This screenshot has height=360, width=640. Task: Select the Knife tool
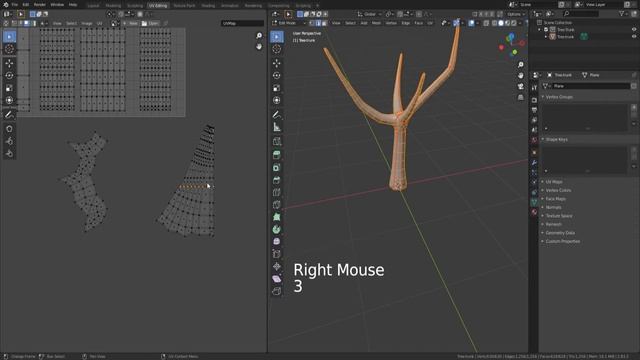coord(277,204)
